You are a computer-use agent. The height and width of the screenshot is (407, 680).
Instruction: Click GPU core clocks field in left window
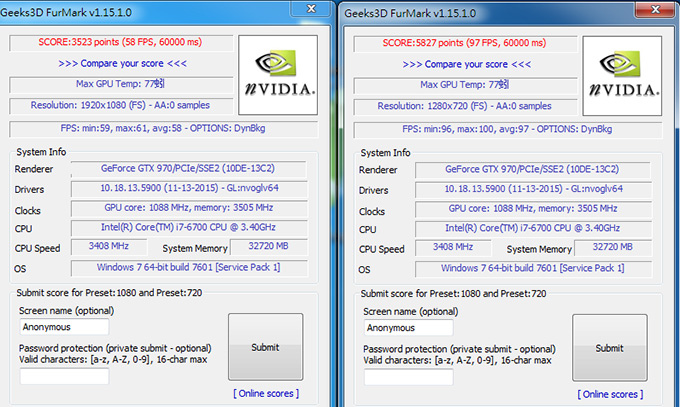pyautogui.click(x=189, y=208)
